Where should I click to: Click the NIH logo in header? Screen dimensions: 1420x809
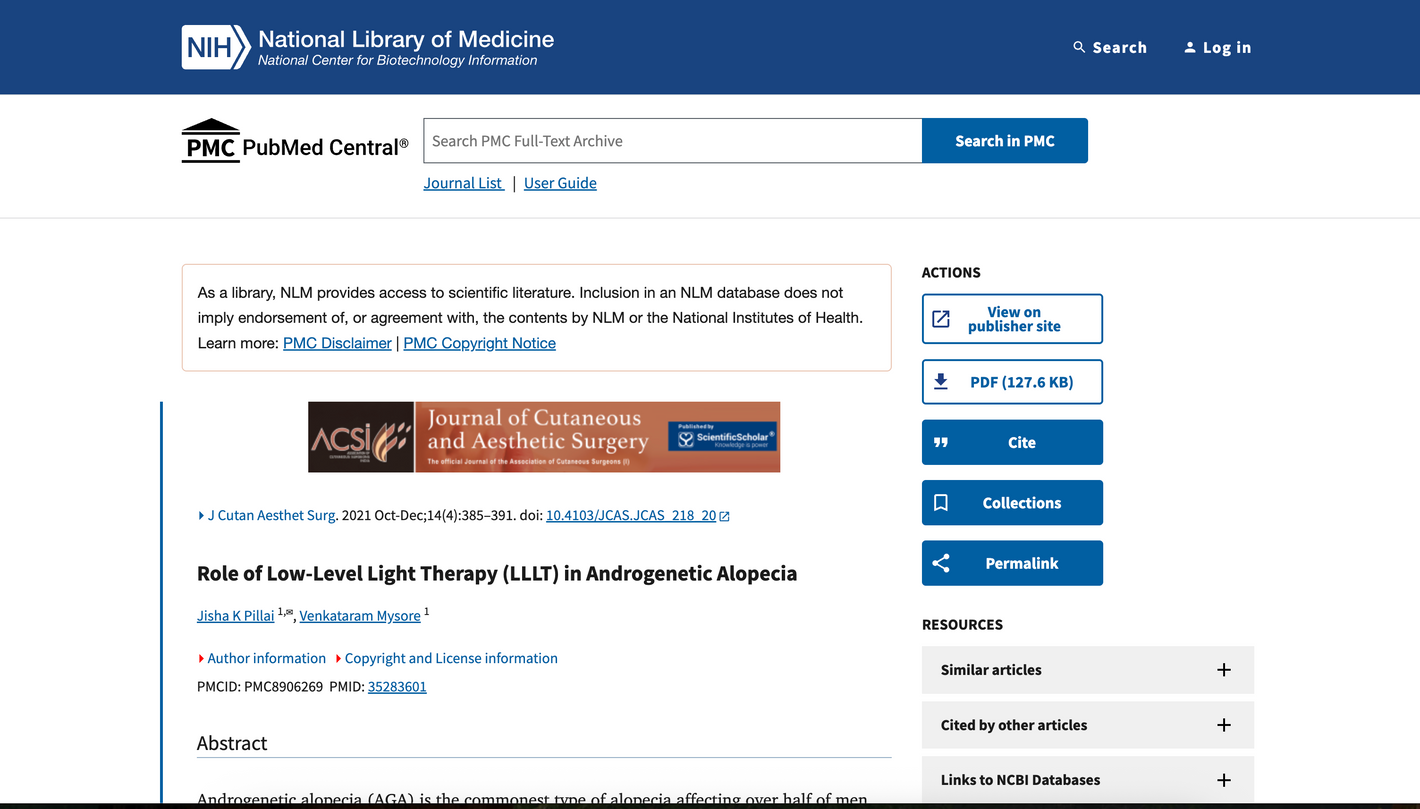[x=214, y=47]
